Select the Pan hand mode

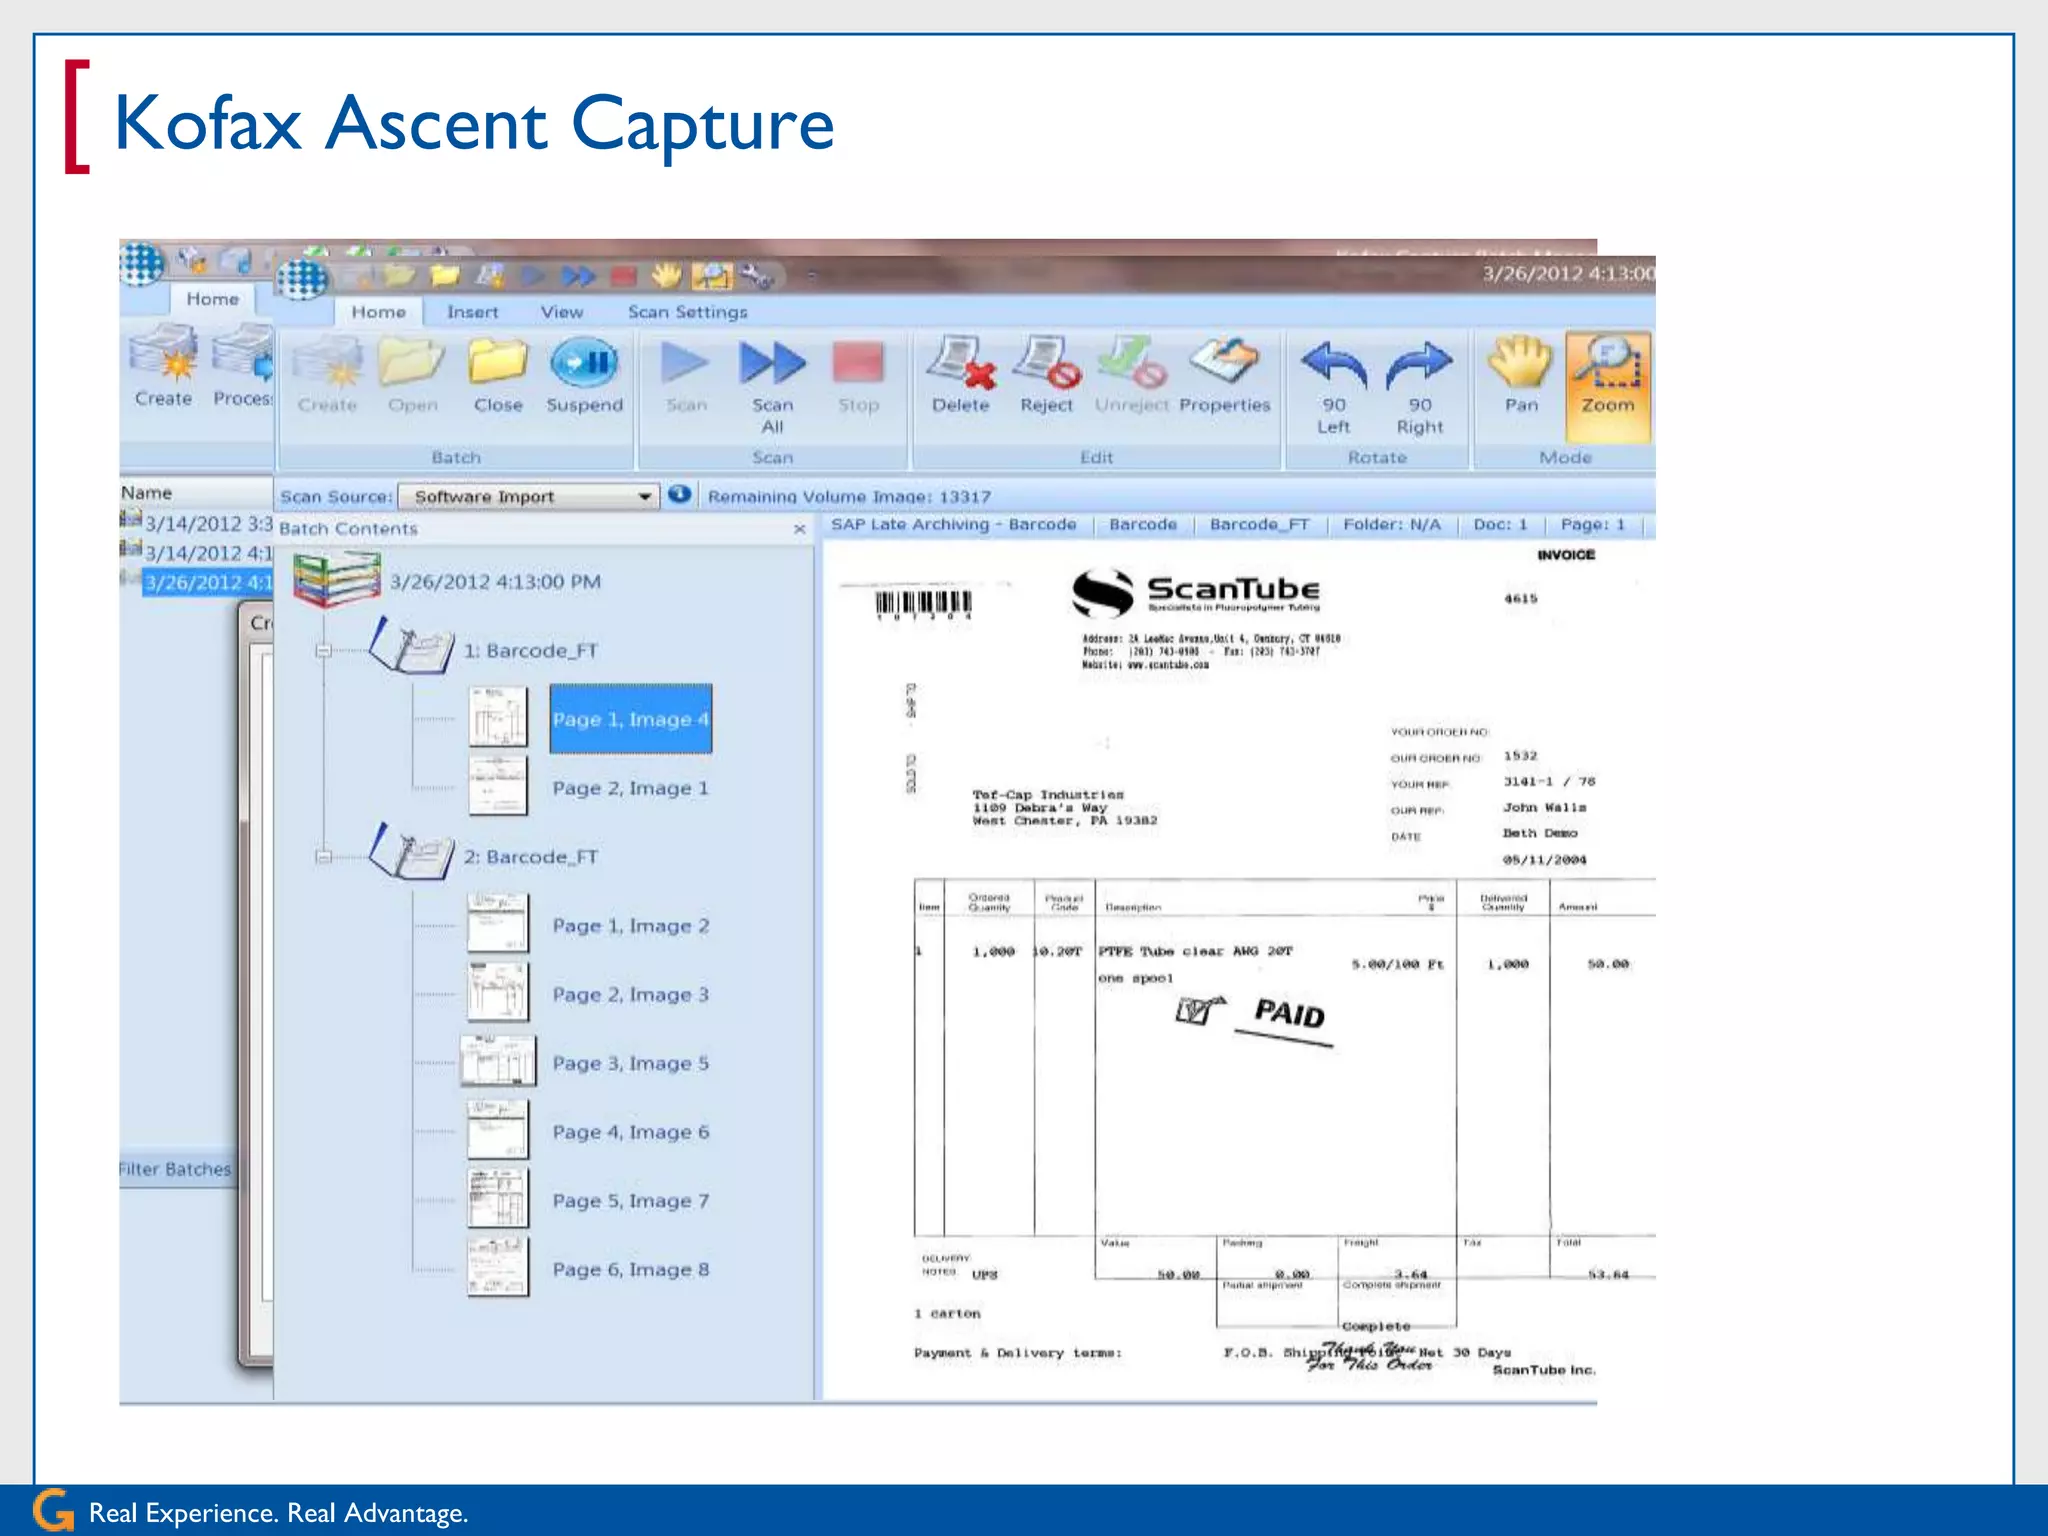pyautogui.click(x=1521, y=376)
